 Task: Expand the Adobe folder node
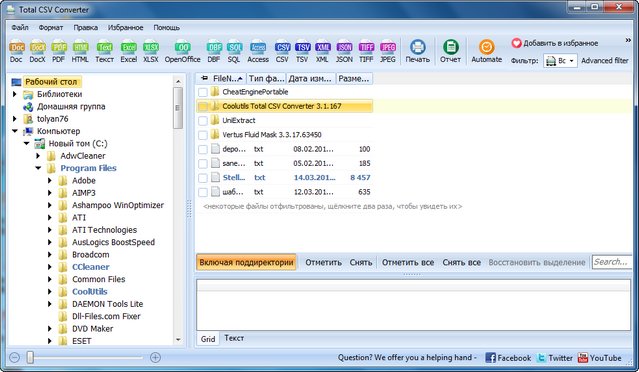pyautogui.click(x=50, y=180)
